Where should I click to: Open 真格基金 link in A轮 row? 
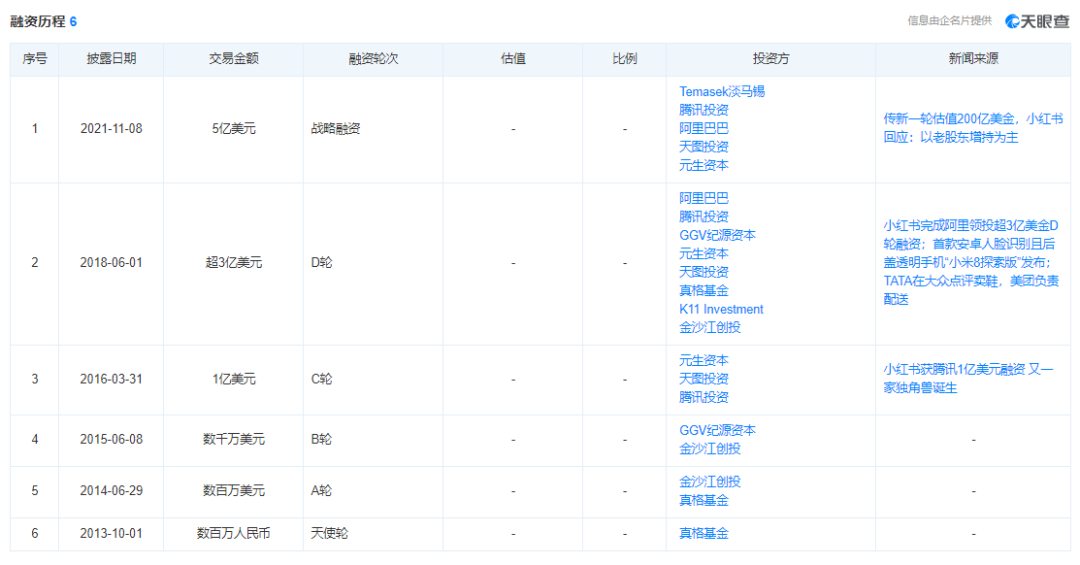(x=703, y=500)
